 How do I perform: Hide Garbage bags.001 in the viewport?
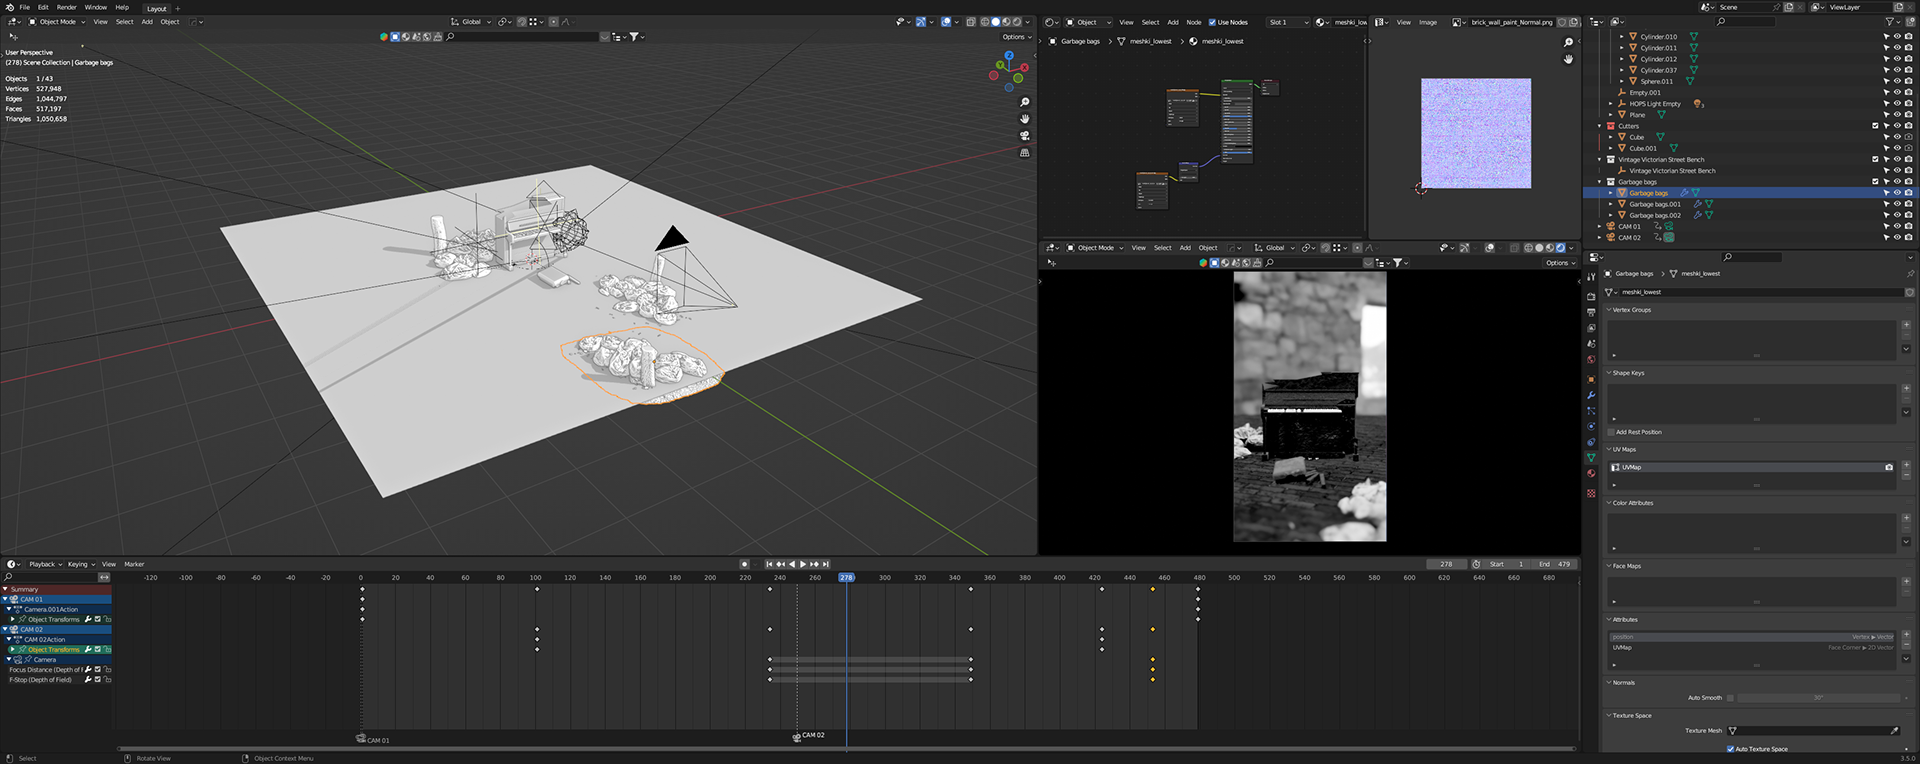[1897, 204]
